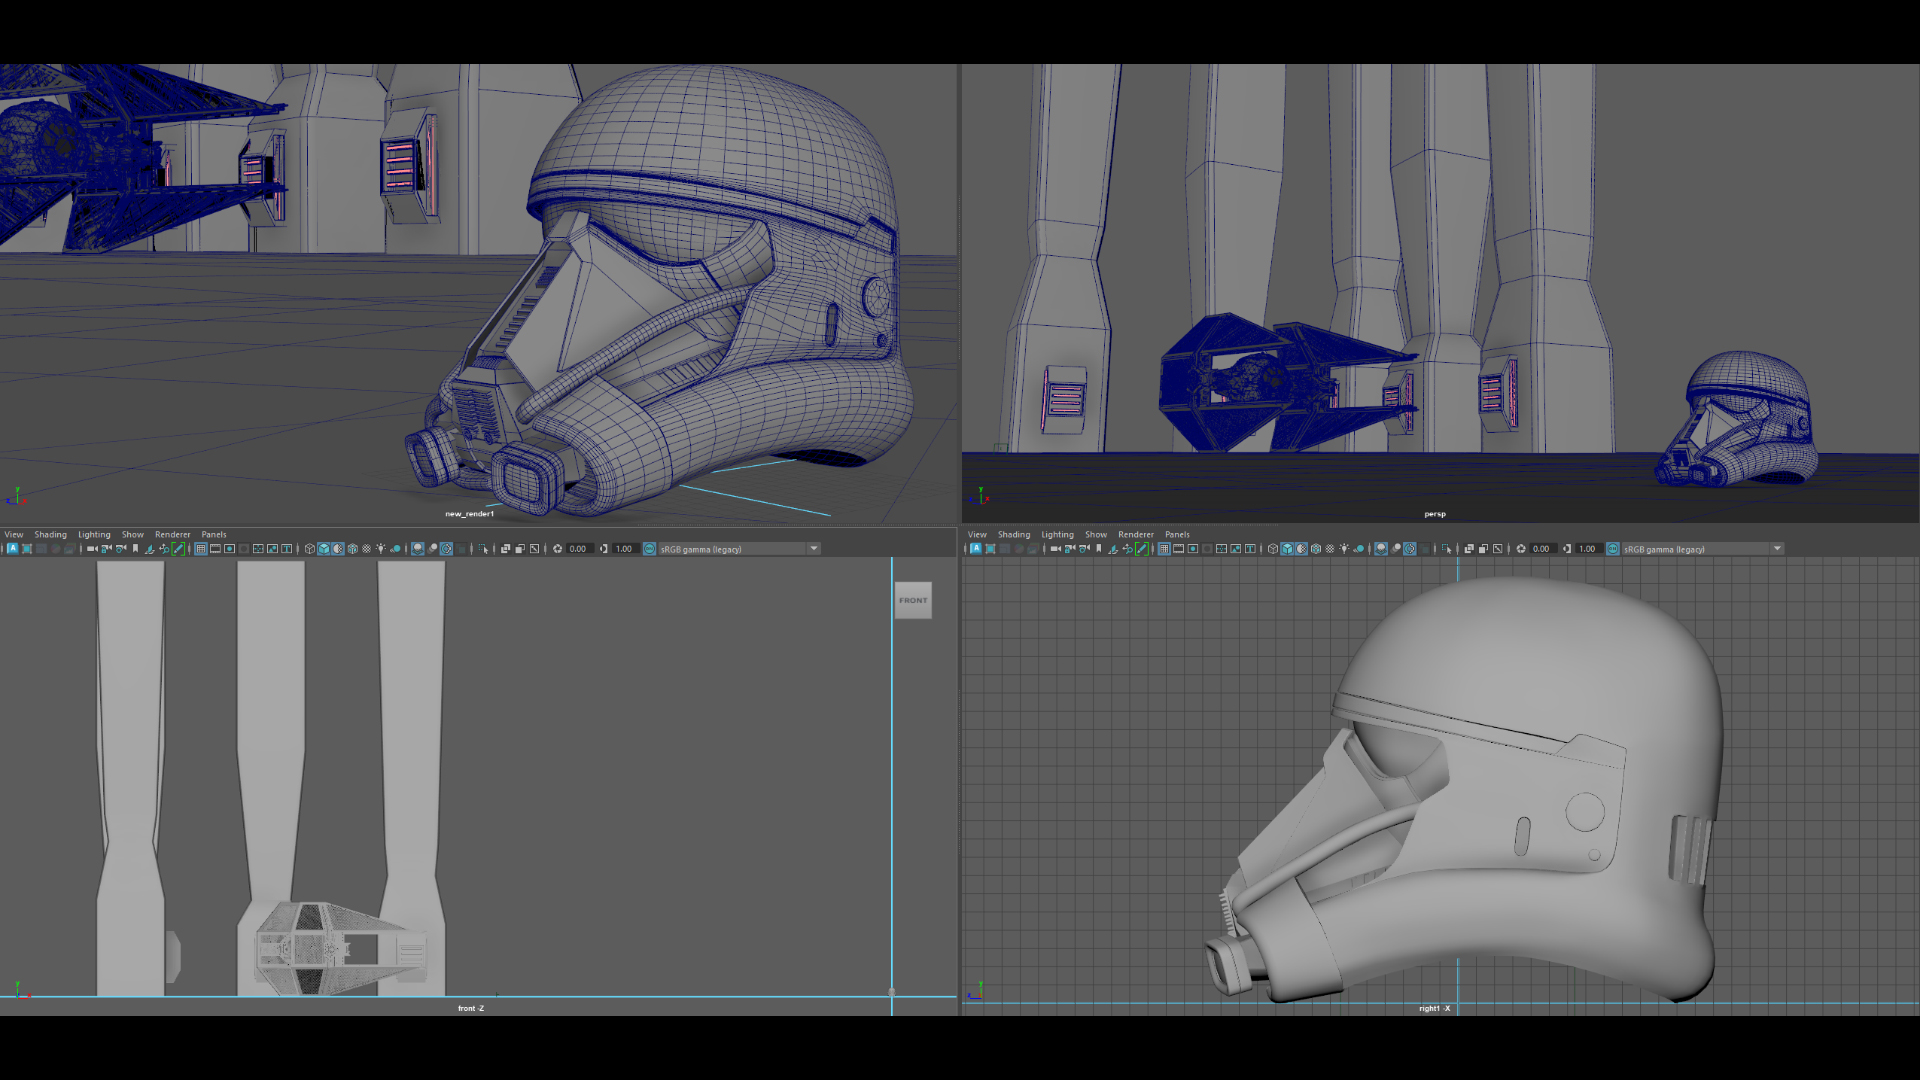
Task: Enable Smooth Shade All in the right viewport
Action: pyautogui.click(x=1287, y=548)
